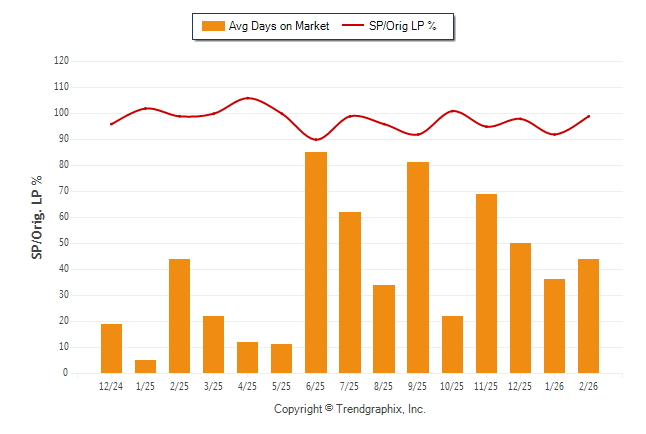The image size is (646, 434).
Task: Click the 11/25 bar
Action: pyautogui.click(x=486, y=283)
